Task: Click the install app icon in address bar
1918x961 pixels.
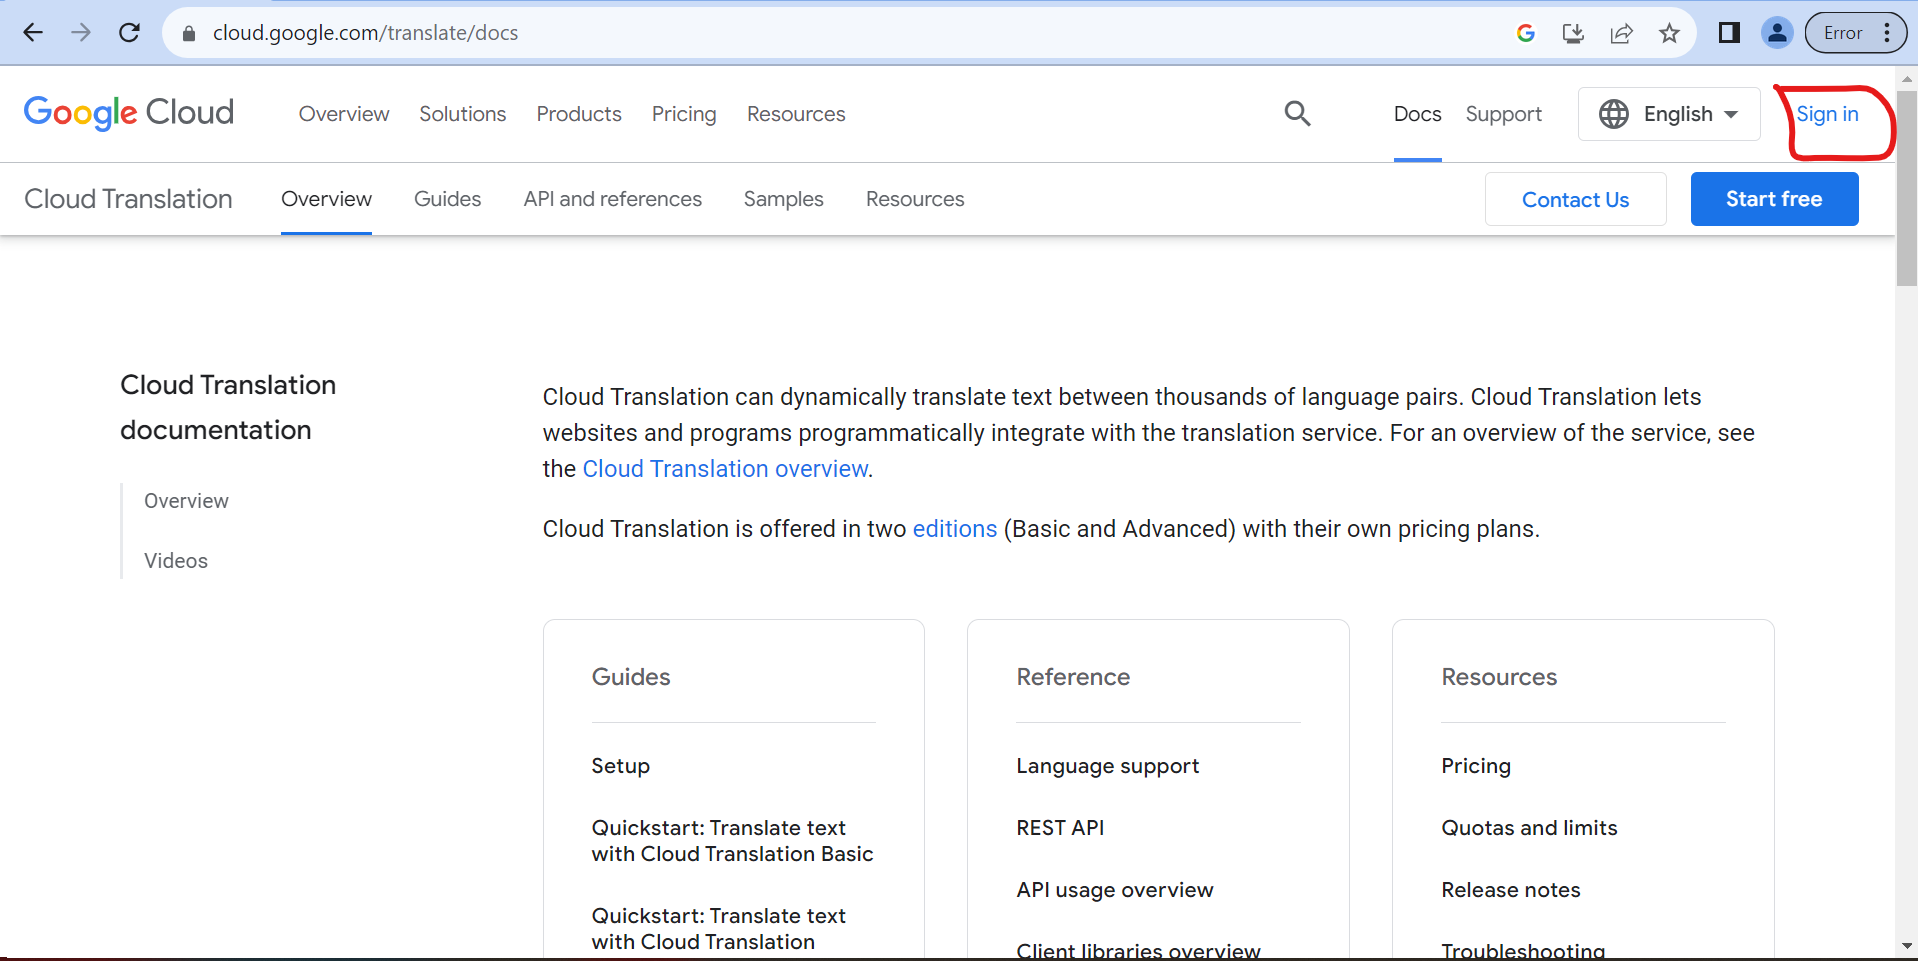Action: (1573, 33)
